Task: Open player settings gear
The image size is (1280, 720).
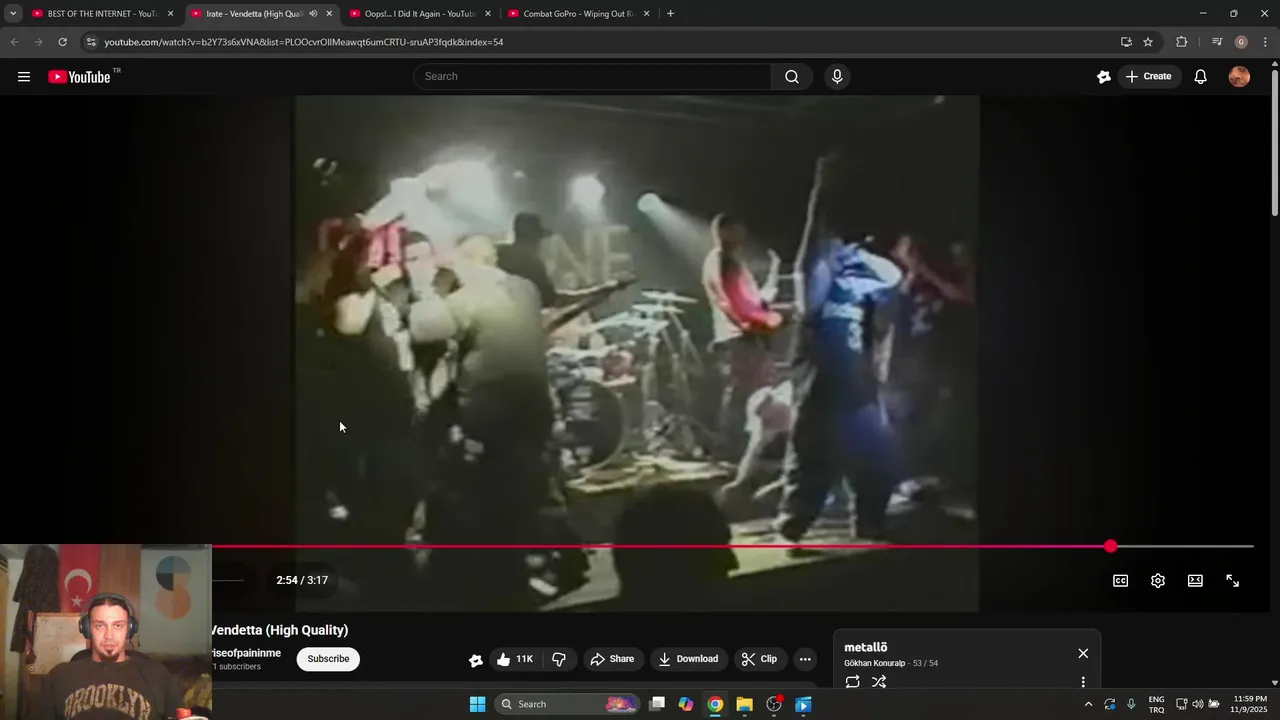Action: [x=1158, y=581]
